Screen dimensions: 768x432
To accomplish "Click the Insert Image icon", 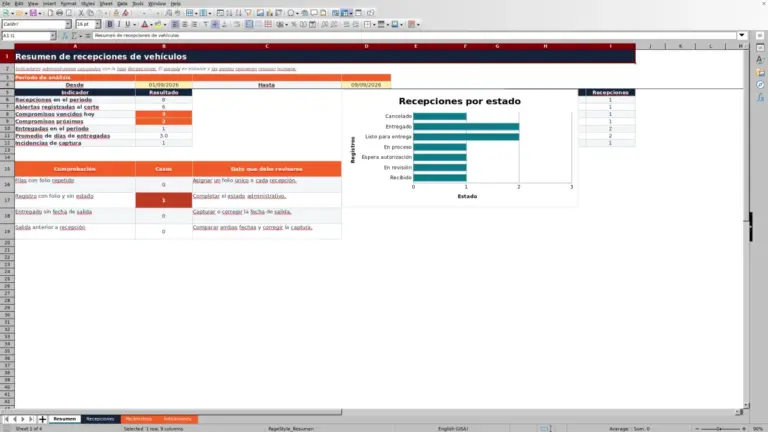I will tap(260, 13).
